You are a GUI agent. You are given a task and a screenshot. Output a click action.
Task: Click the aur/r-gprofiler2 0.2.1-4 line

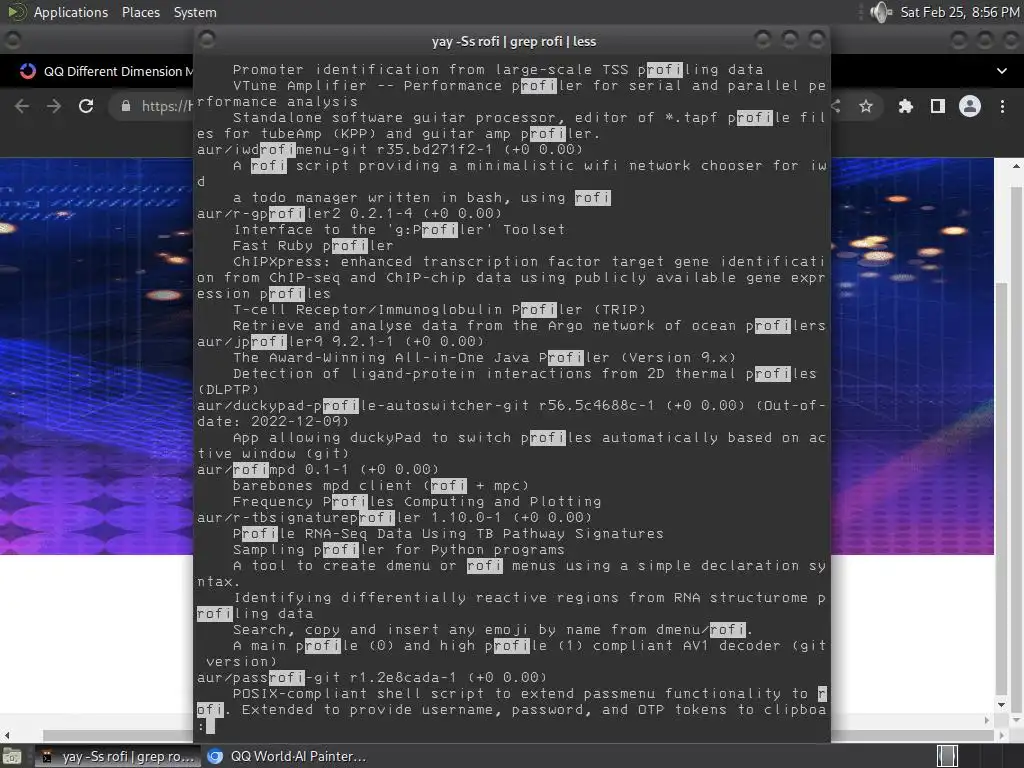(x=349, y=214)
